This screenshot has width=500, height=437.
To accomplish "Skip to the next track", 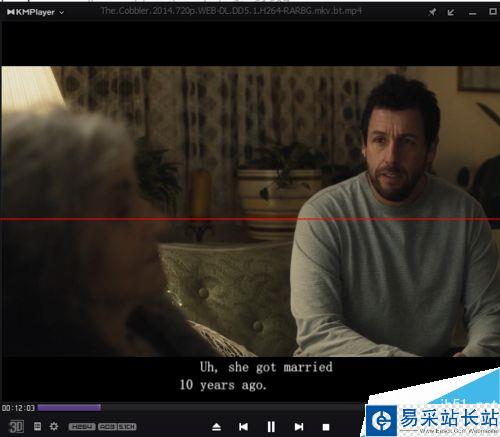I will pos(299,427).
